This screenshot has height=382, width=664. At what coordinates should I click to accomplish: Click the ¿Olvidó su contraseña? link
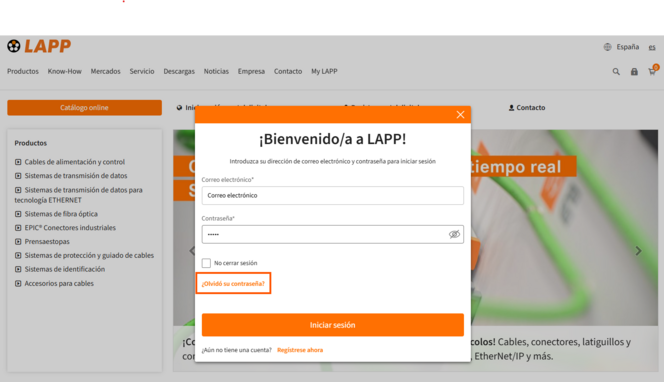233,284
